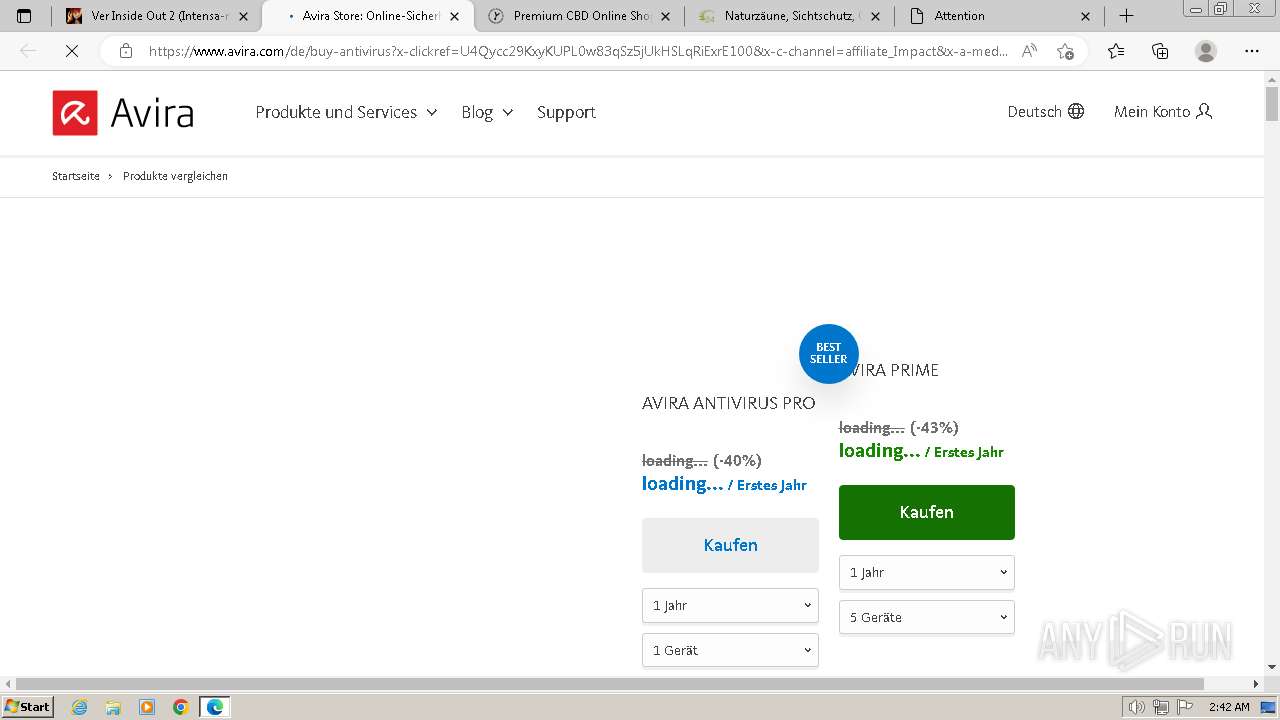Buy Avira Antivirus Pro with Kaufen
Screen dimensions: 1280x720
pyautogui.click(x=730, y=545)
